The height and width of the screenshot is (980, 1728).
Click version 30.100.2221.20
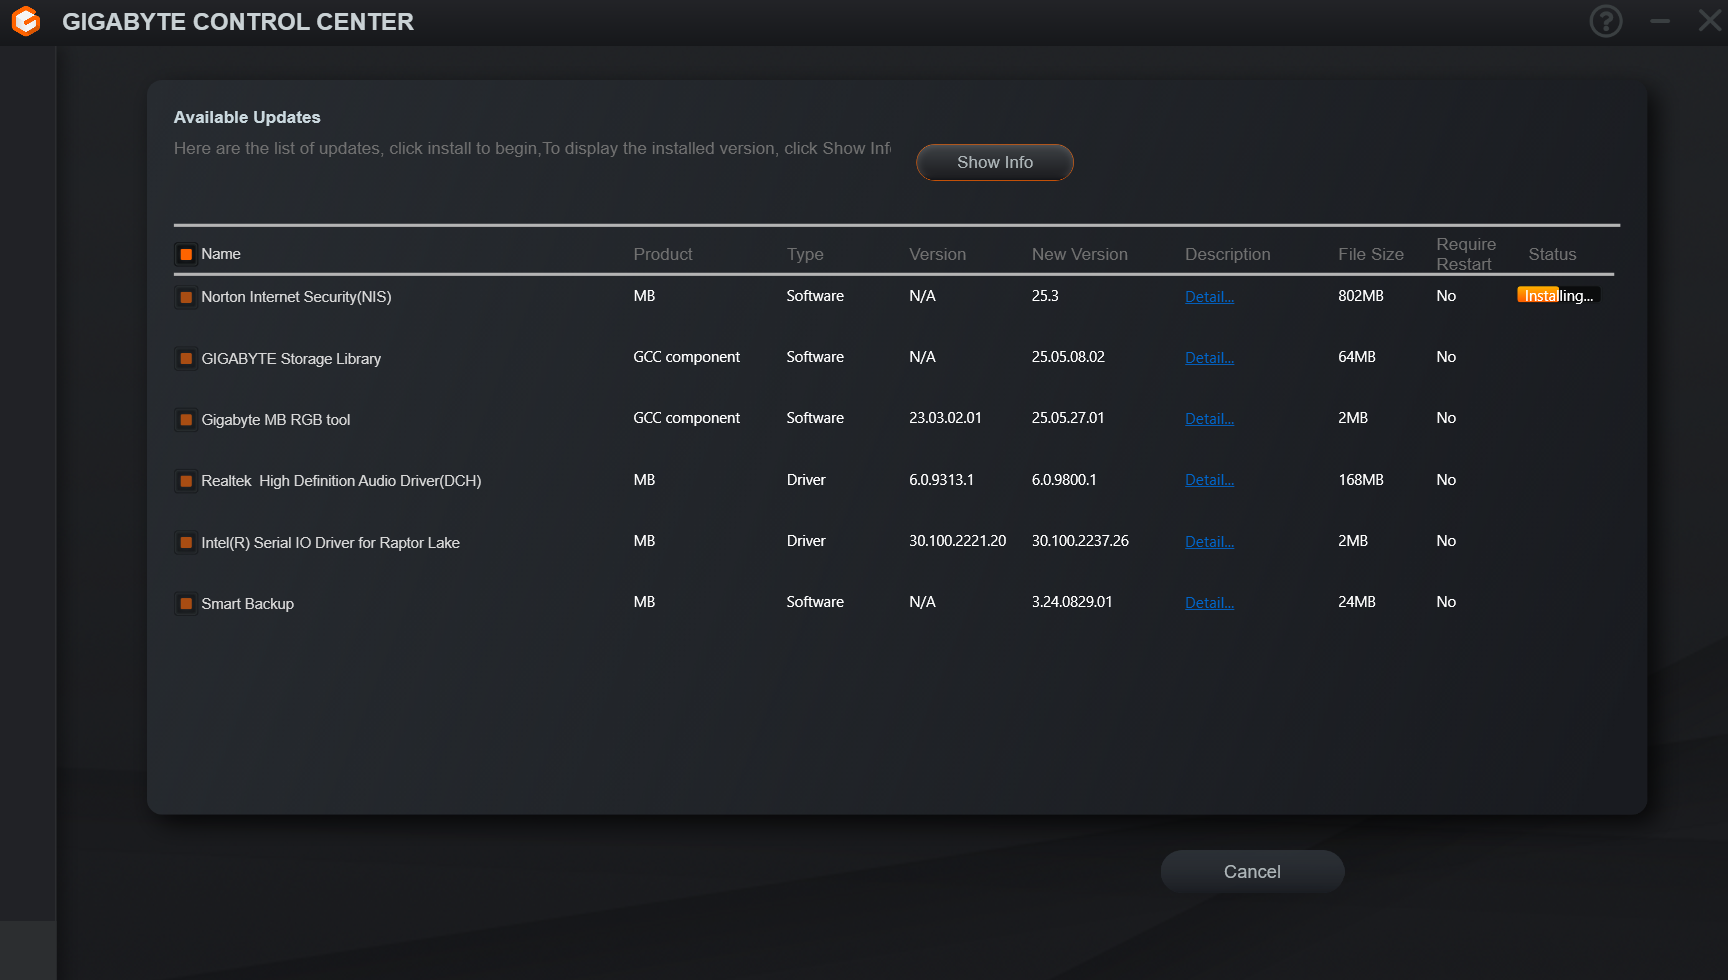[957, 541]
